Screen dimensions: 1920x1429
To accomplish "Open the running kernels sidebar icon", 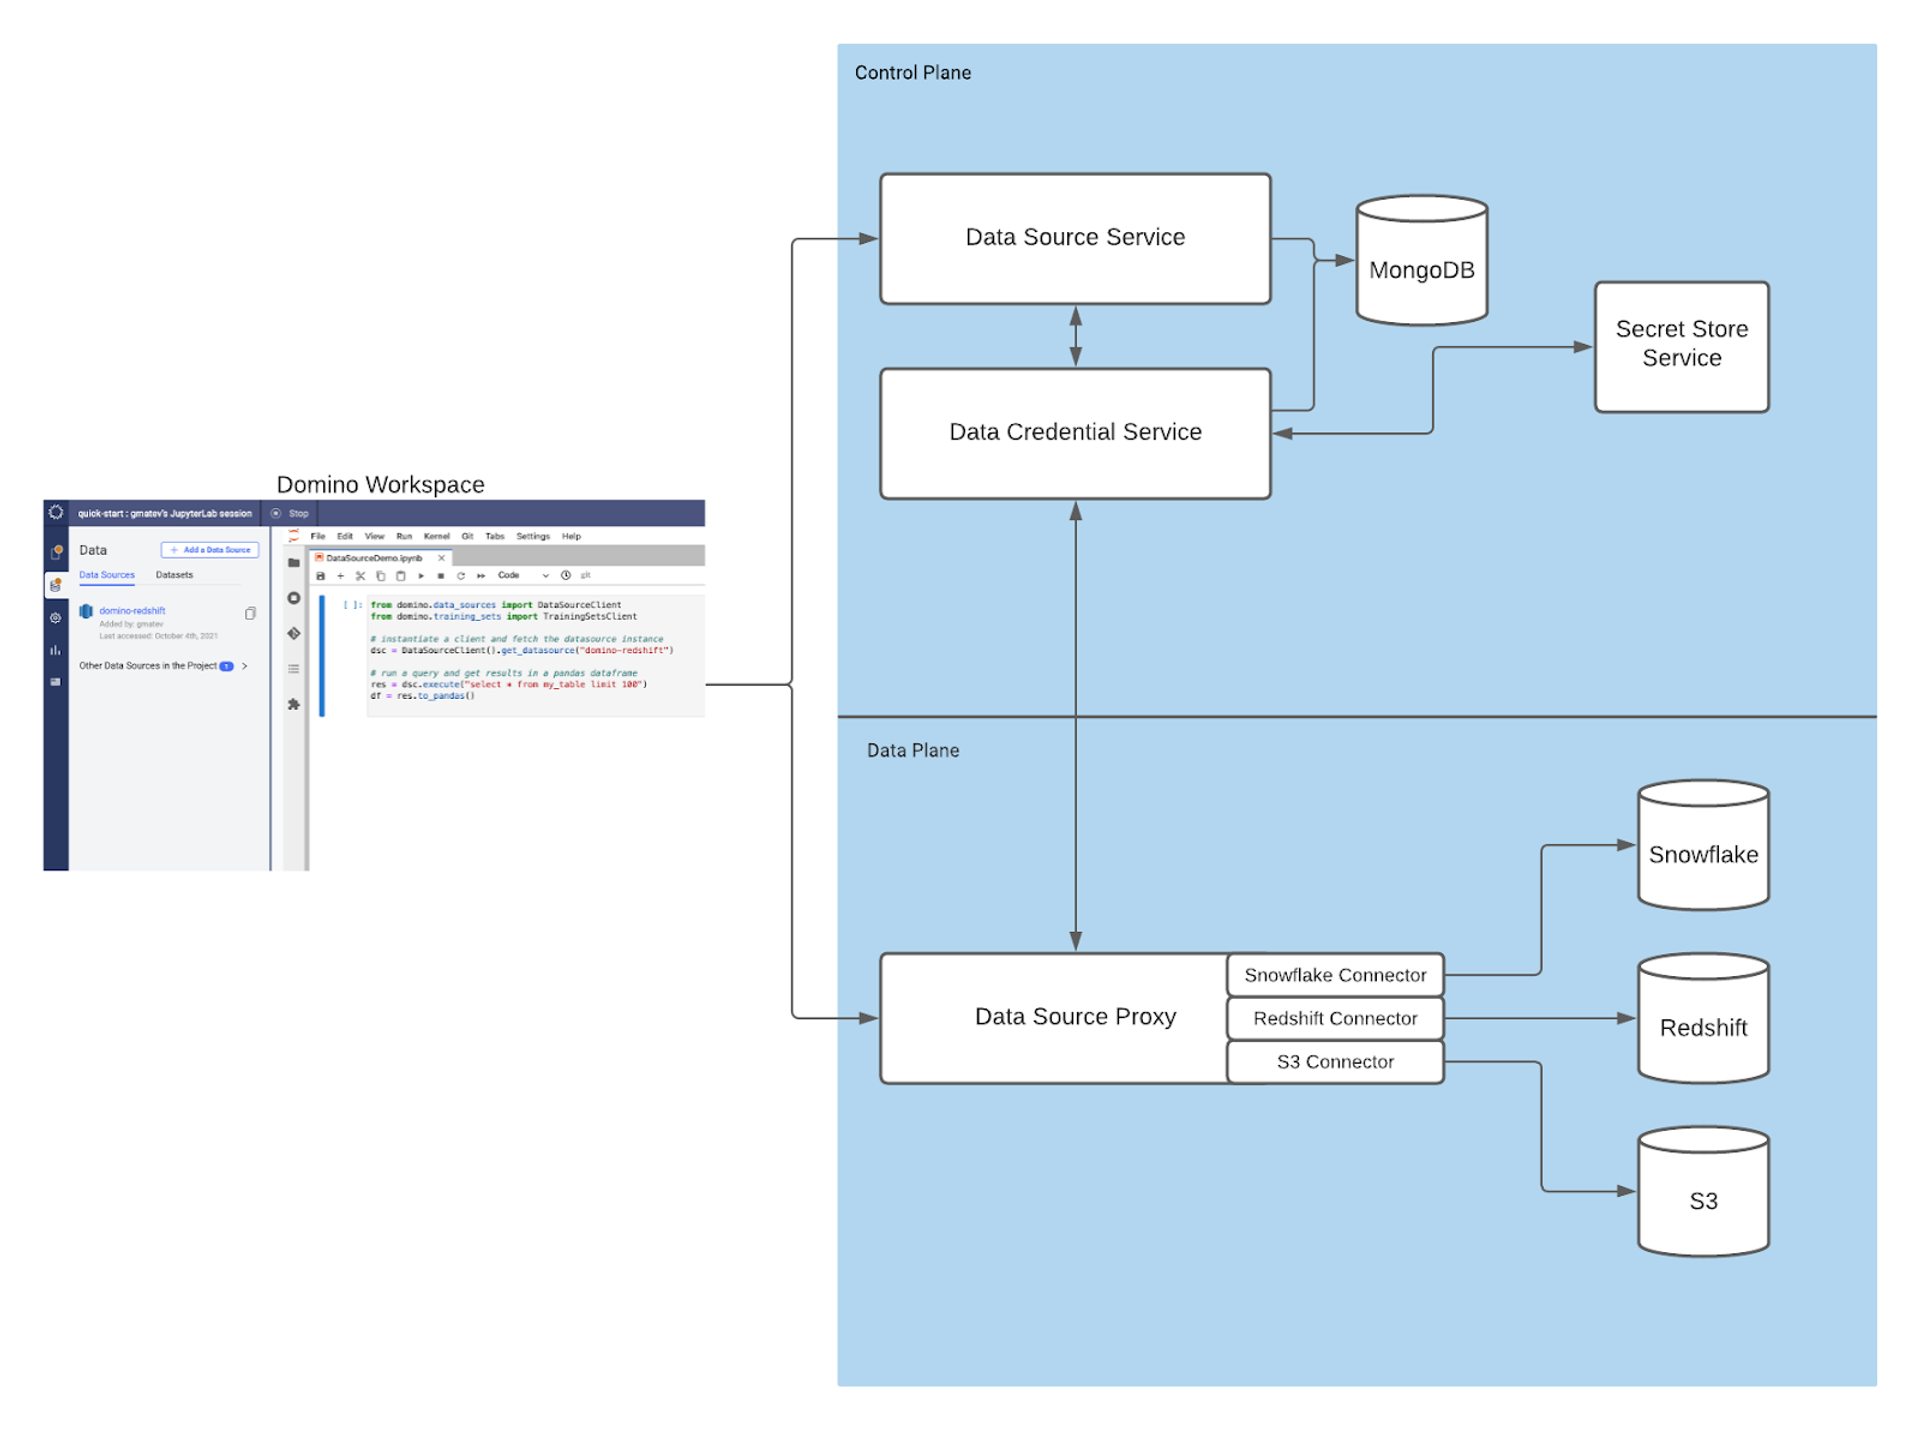I will (x=293, y=598).
